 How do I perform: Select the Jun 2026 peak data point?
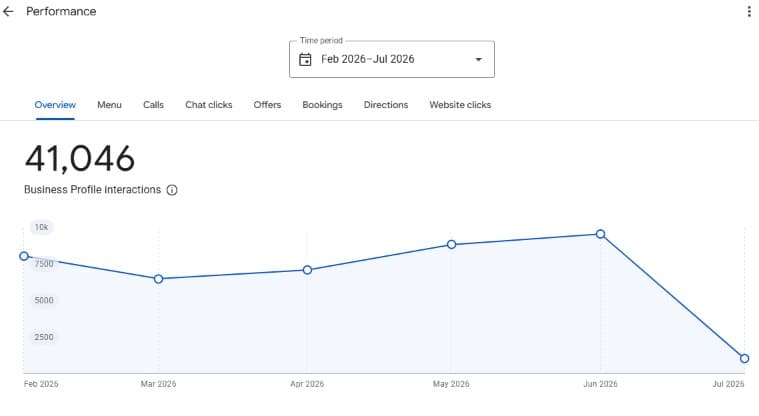coord(601,234)
